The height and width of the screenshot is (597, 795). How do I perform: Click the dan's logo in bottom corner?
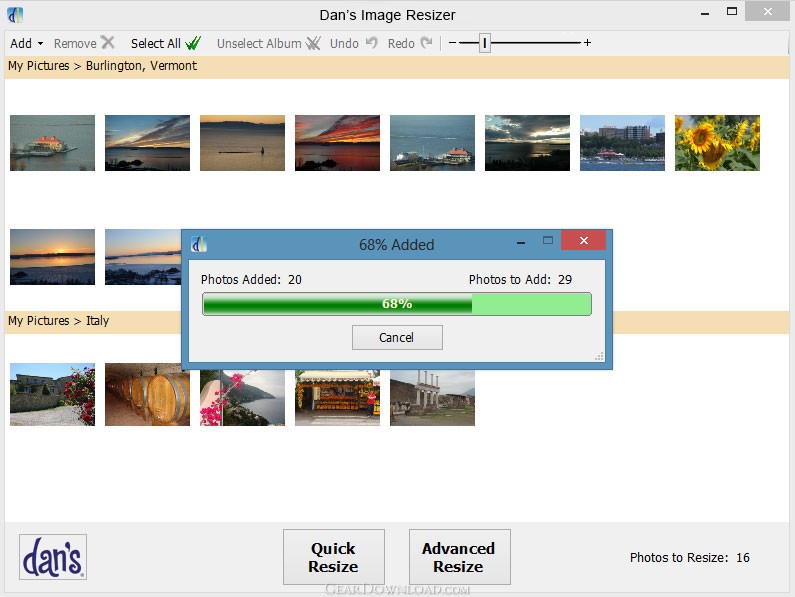(53, 557)
